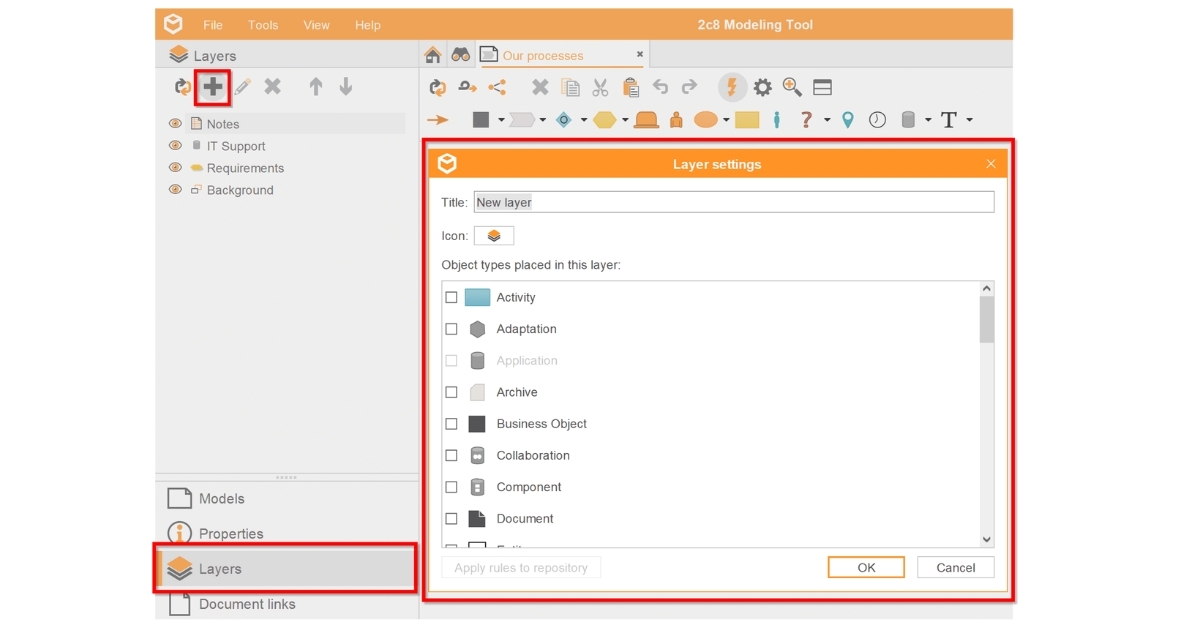Open the binoculars search tab
This screenshot has height=628, width=1200.
tap(461, 55)
